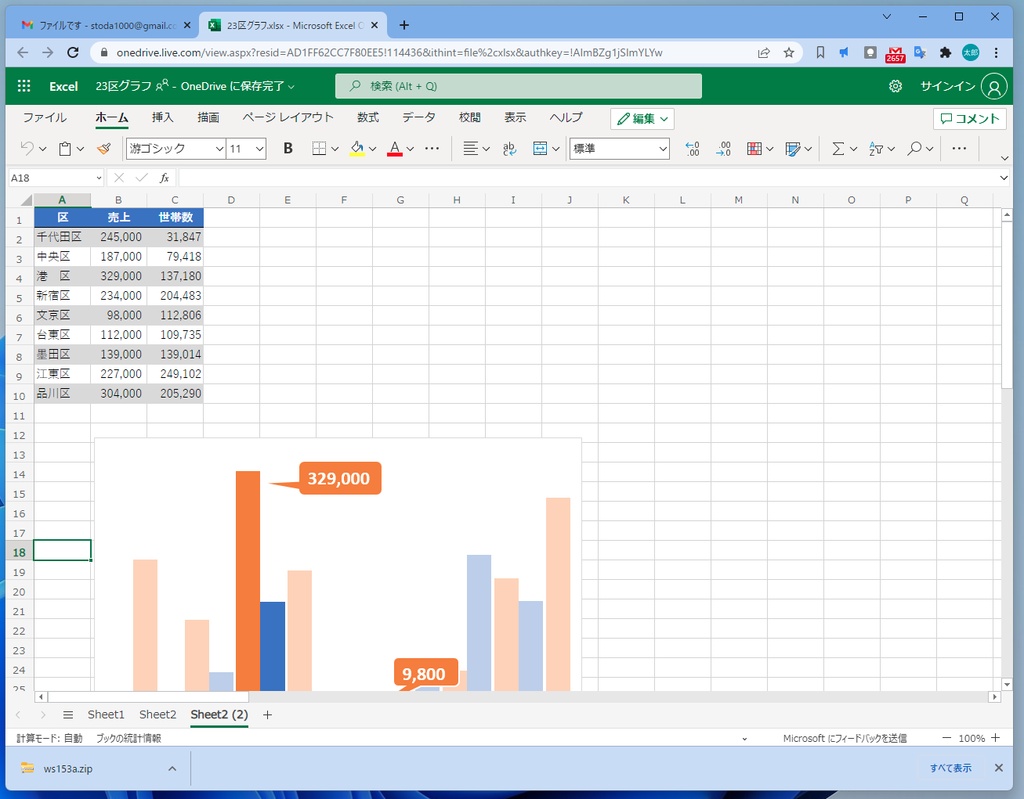The image size is (1024, 799).
Task: Expand the borders dropdown arrow
Action: coord(334,149)
